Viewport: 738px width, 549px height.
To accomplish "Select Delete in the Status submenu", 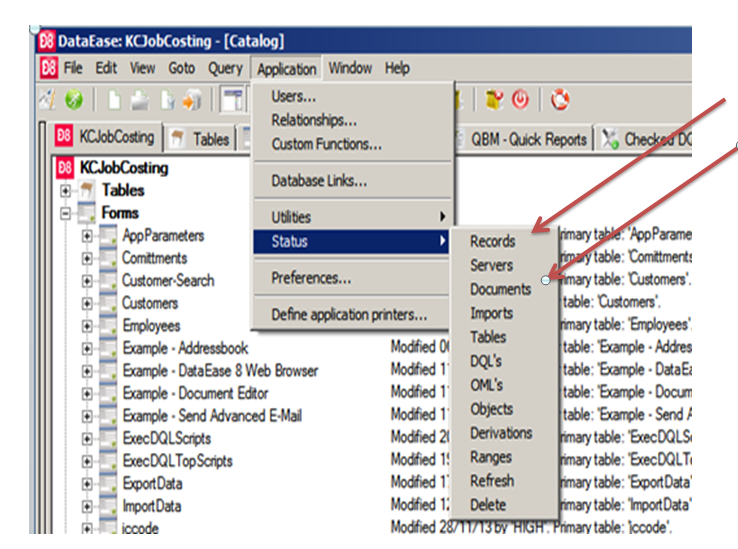I will [x=504, y=505].
